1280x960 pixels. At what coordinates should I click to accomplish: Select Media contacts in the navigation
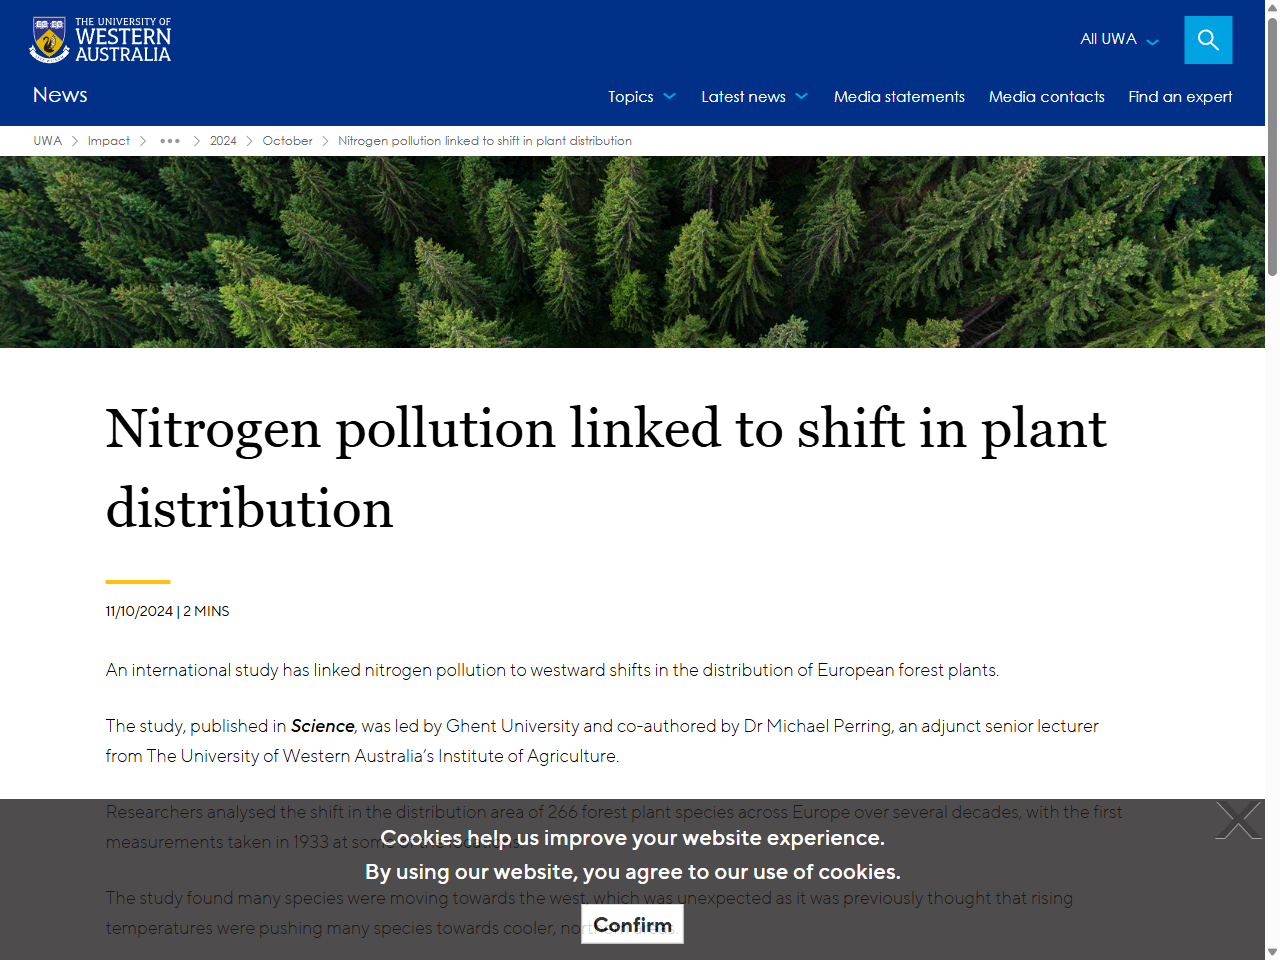coord(1047,97)
